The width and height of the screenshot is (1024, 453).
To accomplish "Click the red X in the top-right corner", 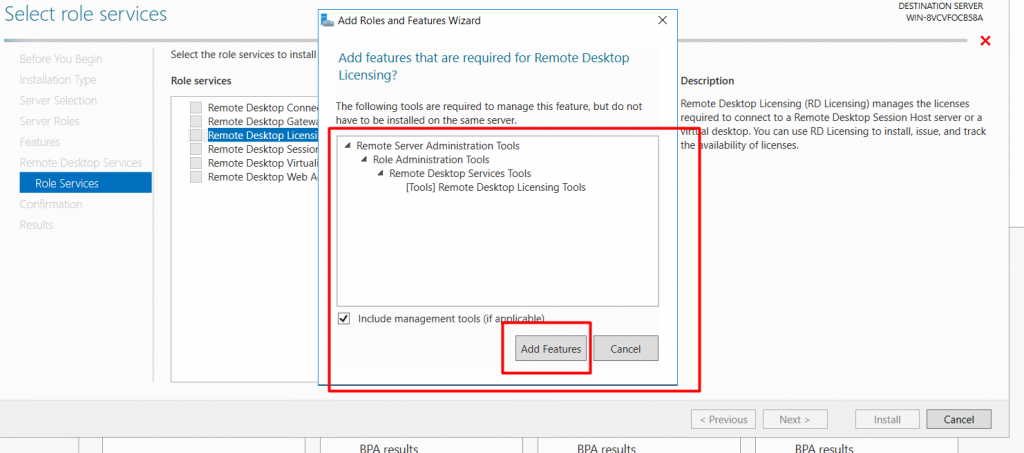I will click(985, 41).
